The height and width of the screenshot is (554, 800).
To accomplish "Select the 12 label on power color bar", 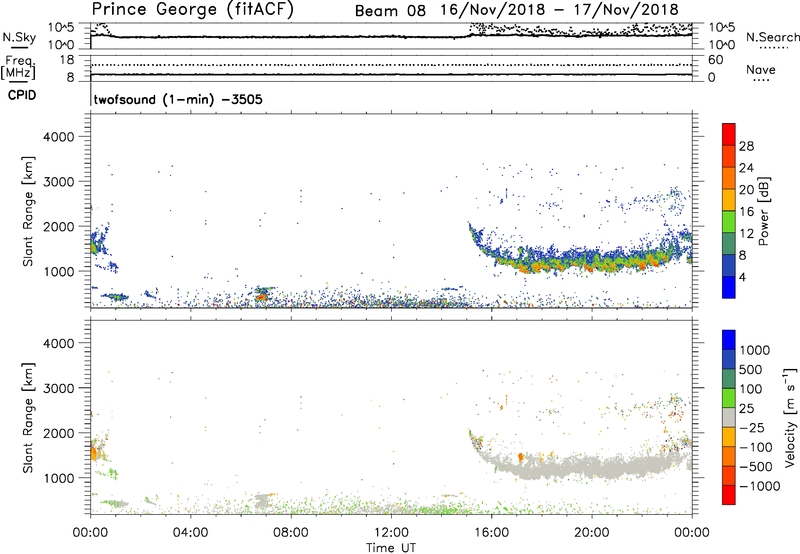I will 746,234.
